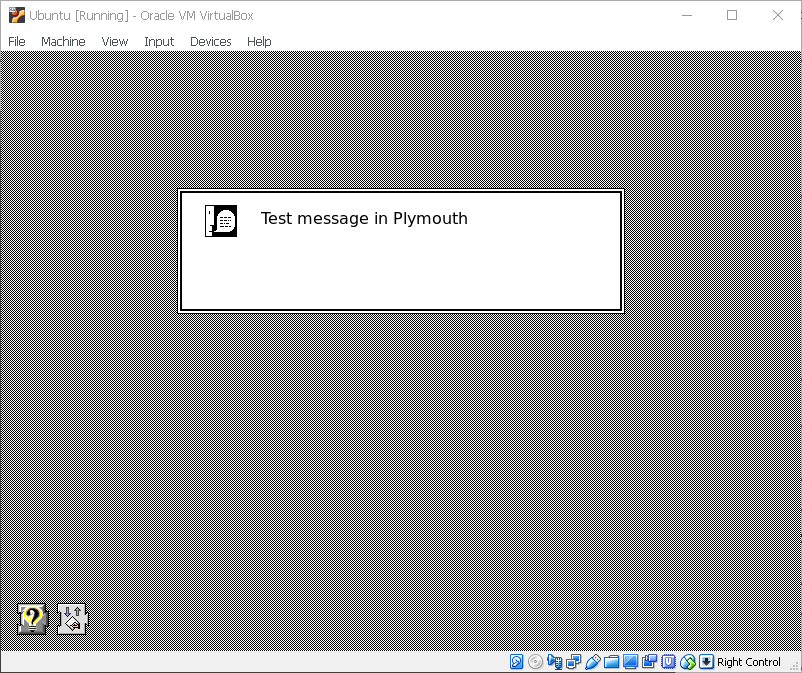
Task: Click the shared folders status icon
Action: (x=611, y=662)
